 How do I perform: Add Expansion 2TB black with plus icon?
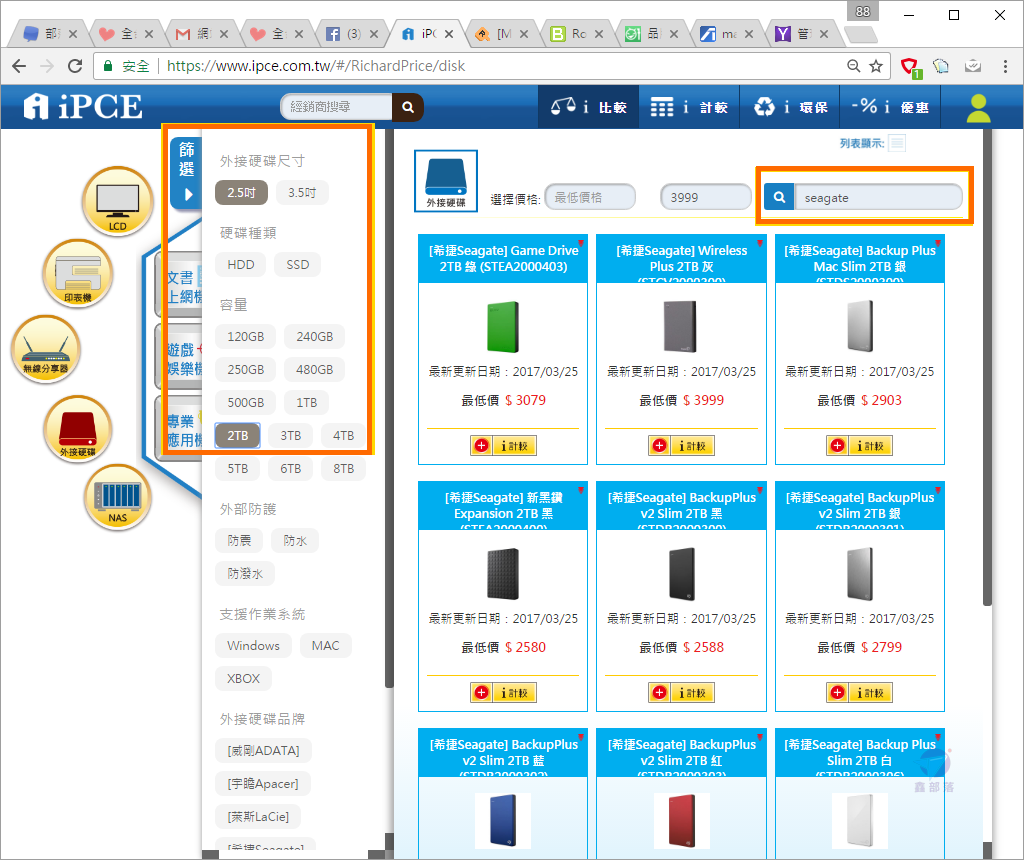point(481,693)
